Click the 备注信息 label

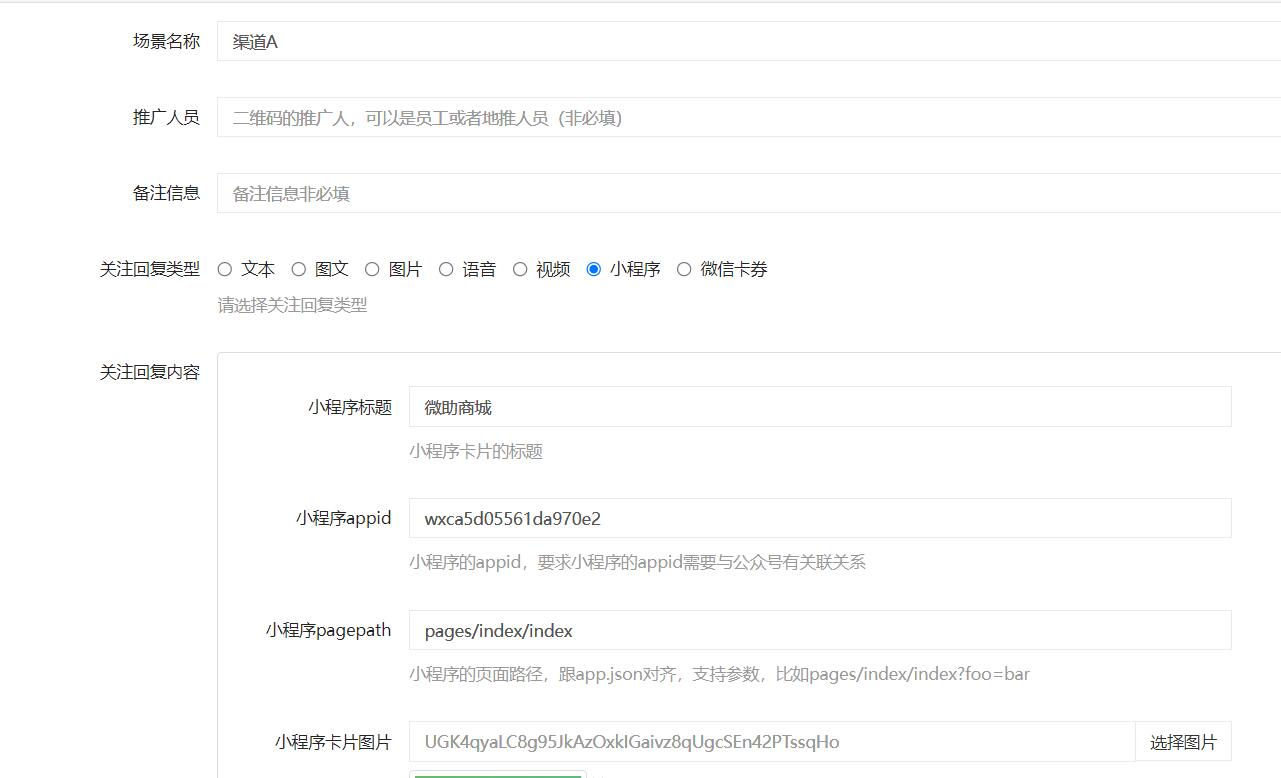pos(167,193)
